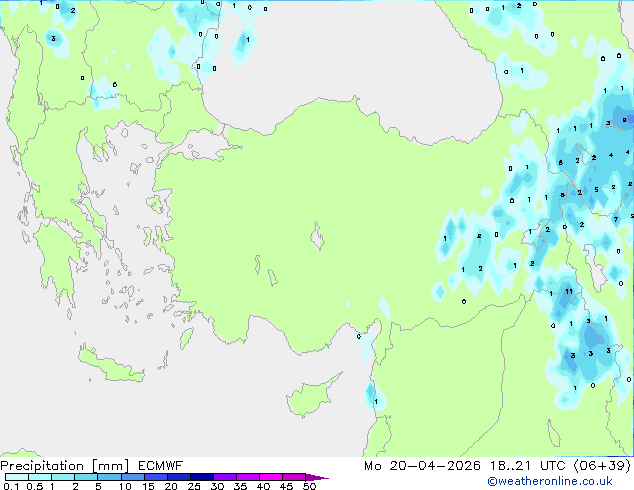Click the 0.5–1 mm legend swatch
The height and width of the screenshot is (490, 634).
[40, 477]
